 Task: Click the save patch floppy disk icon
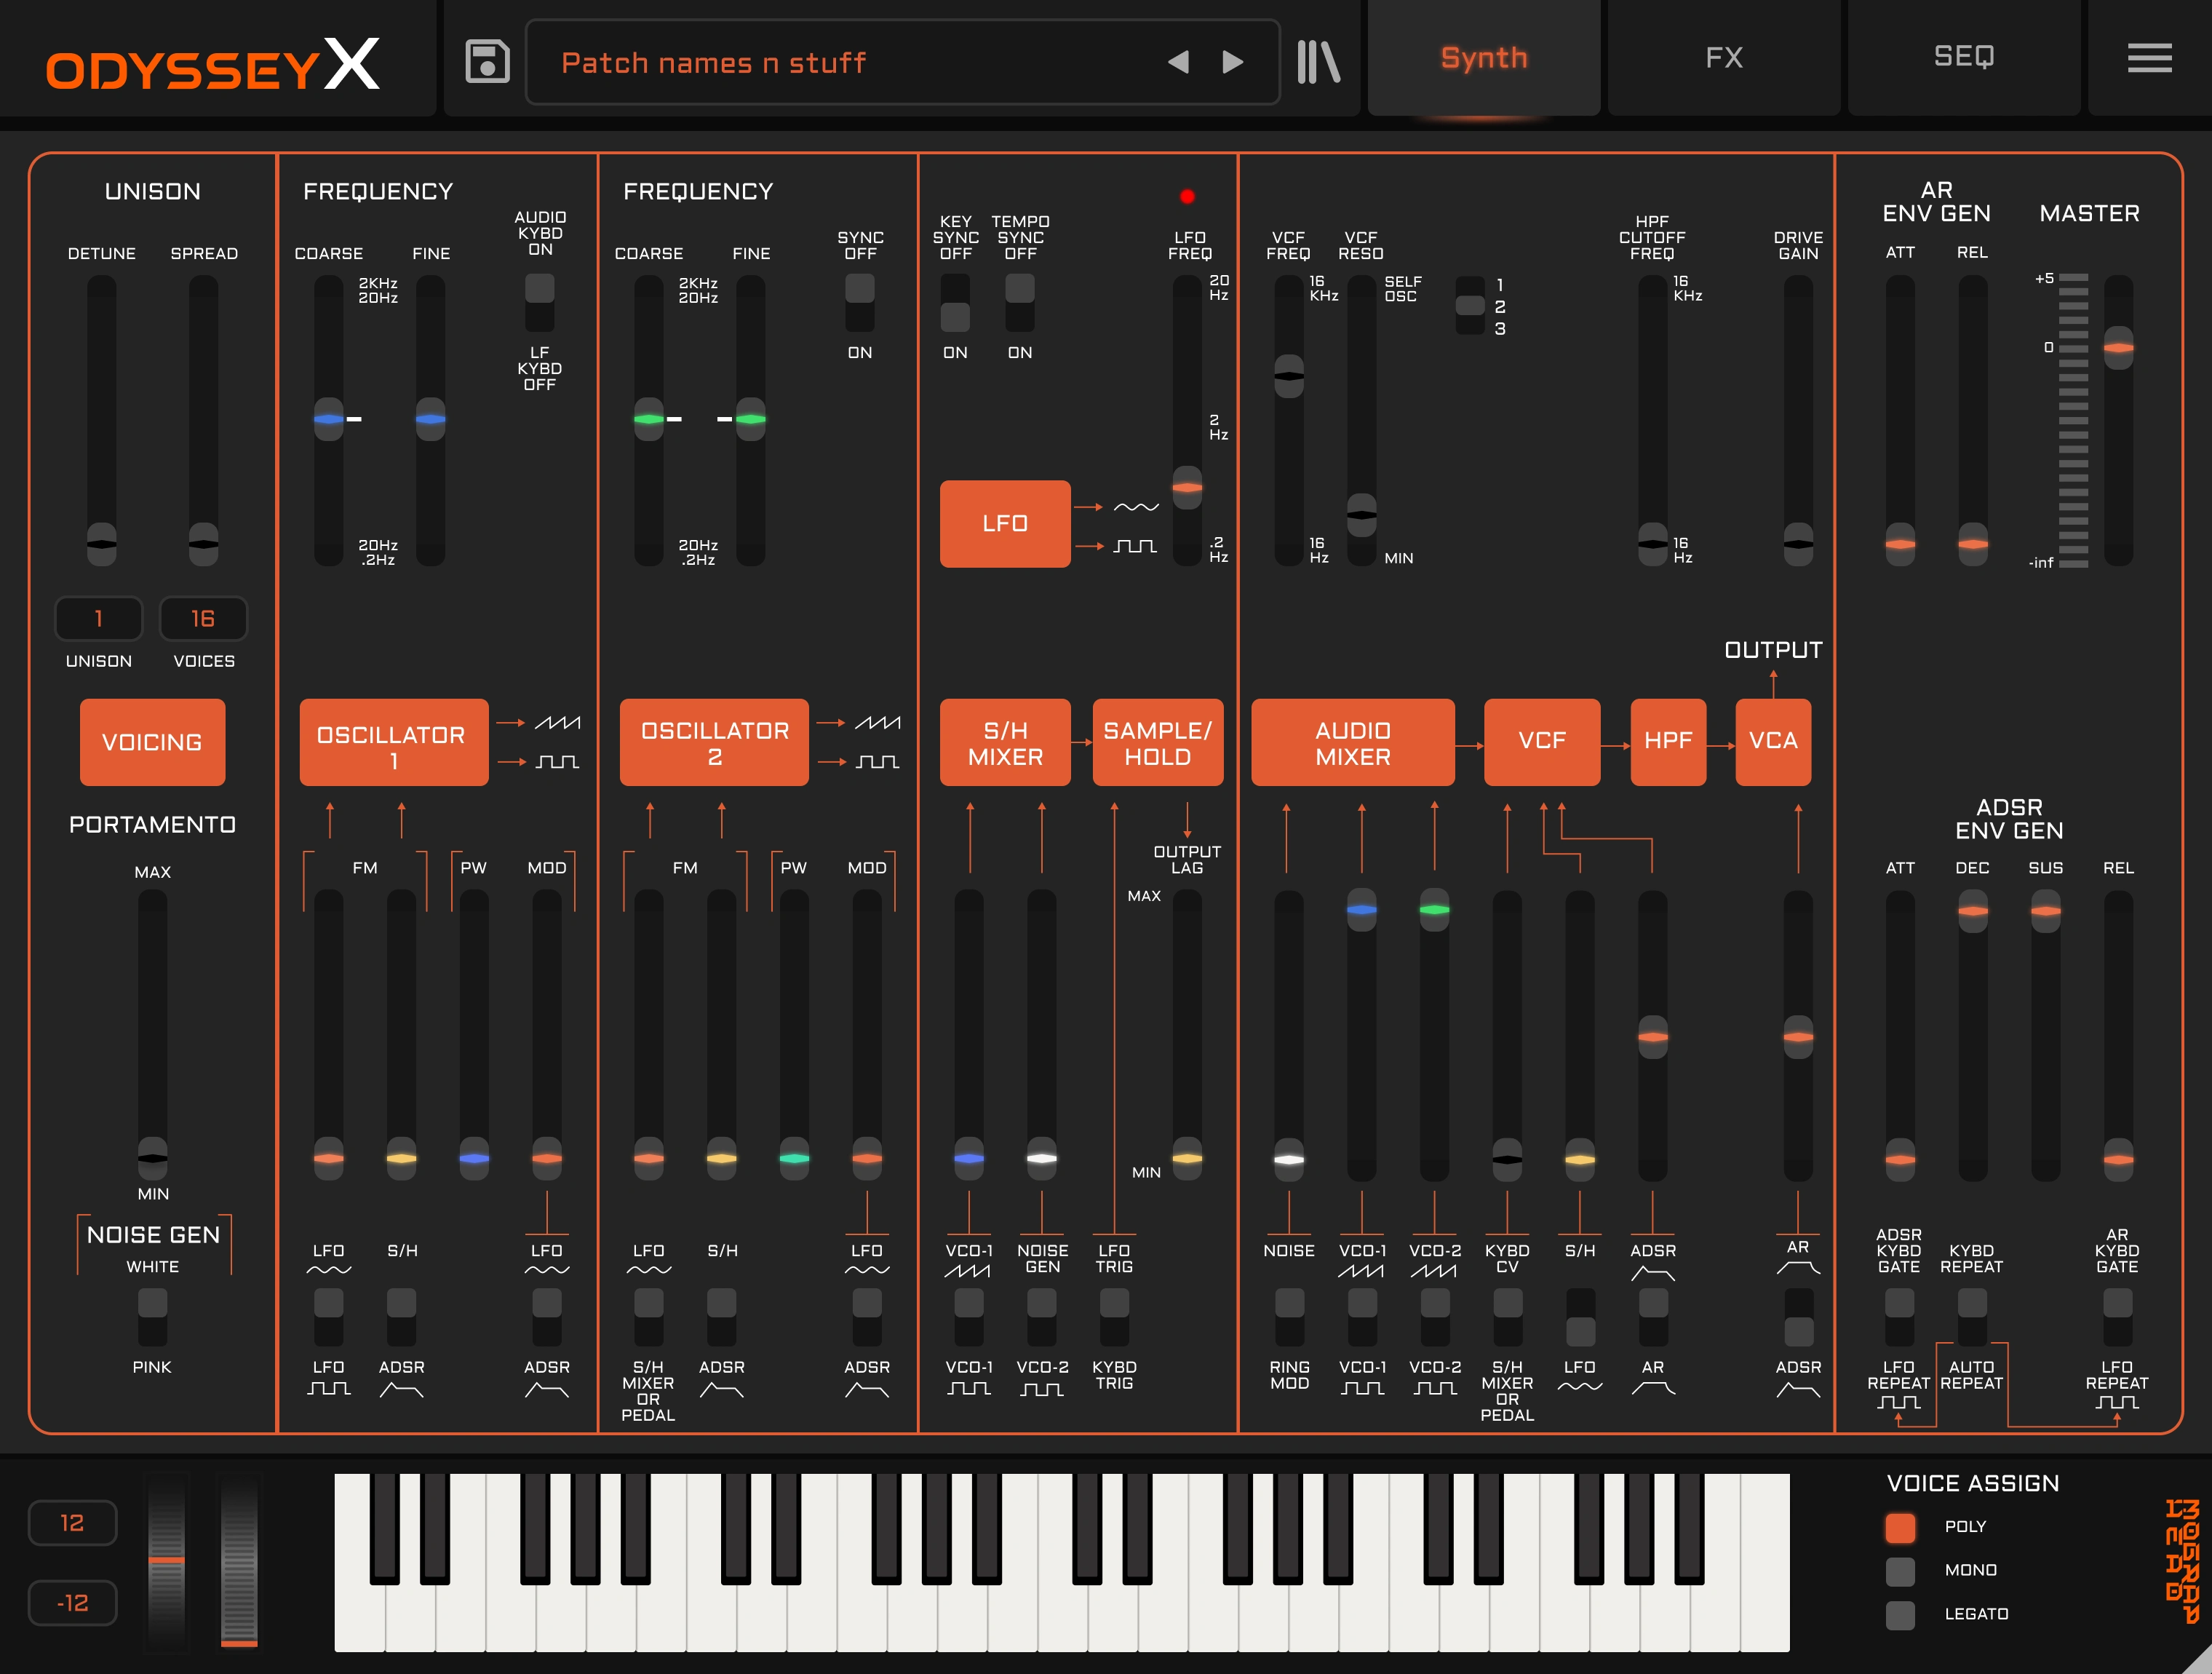(487, 61)
